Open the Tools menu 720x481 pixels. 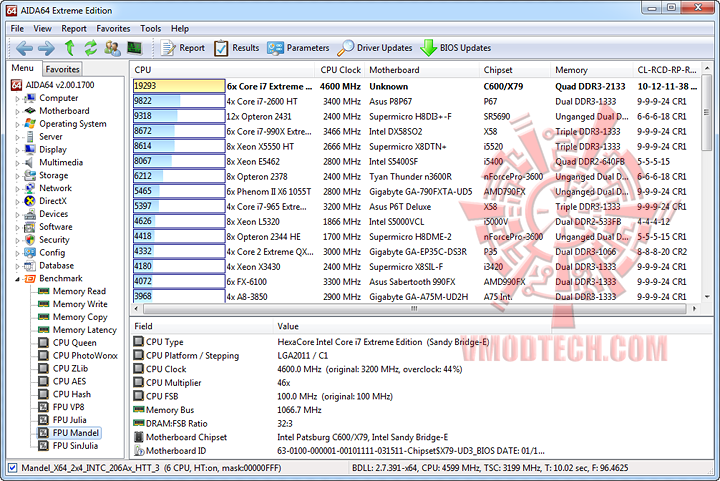coord(151,28)
